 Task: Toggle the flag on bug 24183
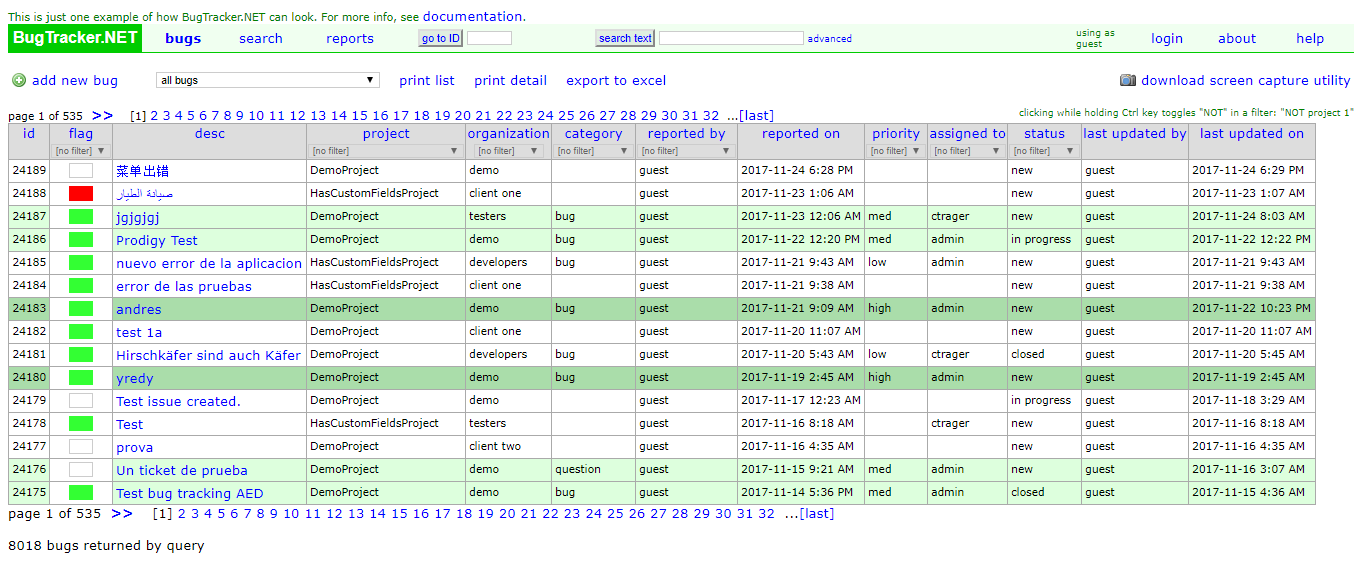[81, 309]
